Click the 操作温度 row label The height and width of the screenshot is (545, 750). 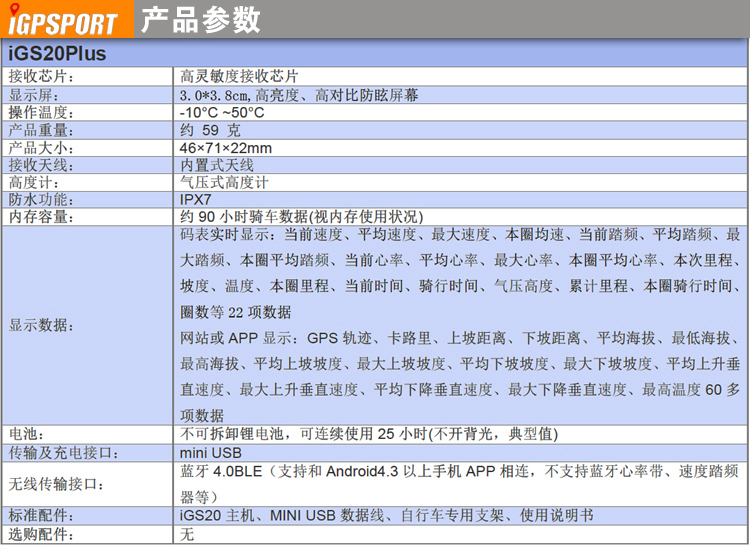pos(41,112)
